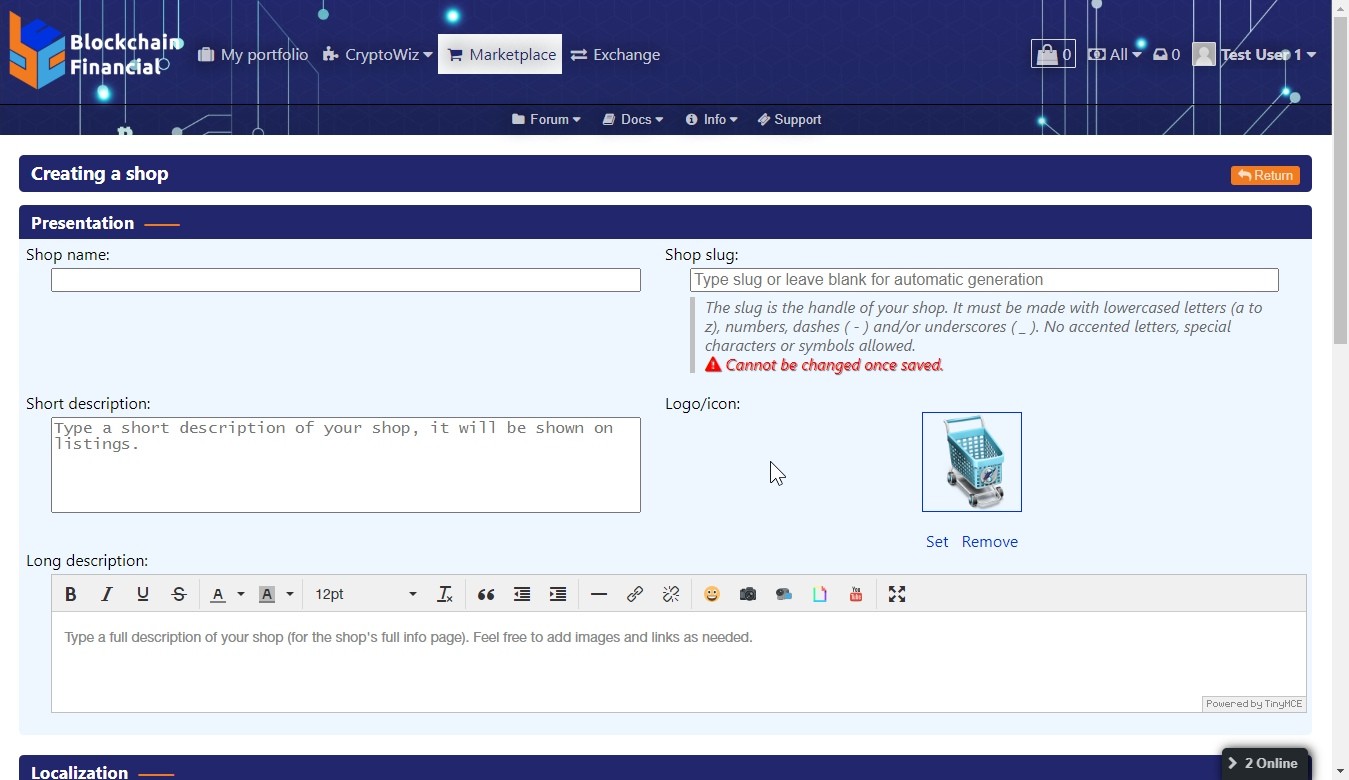
Task: Open the 12pt font size dropdown
Action: [365, 594]
